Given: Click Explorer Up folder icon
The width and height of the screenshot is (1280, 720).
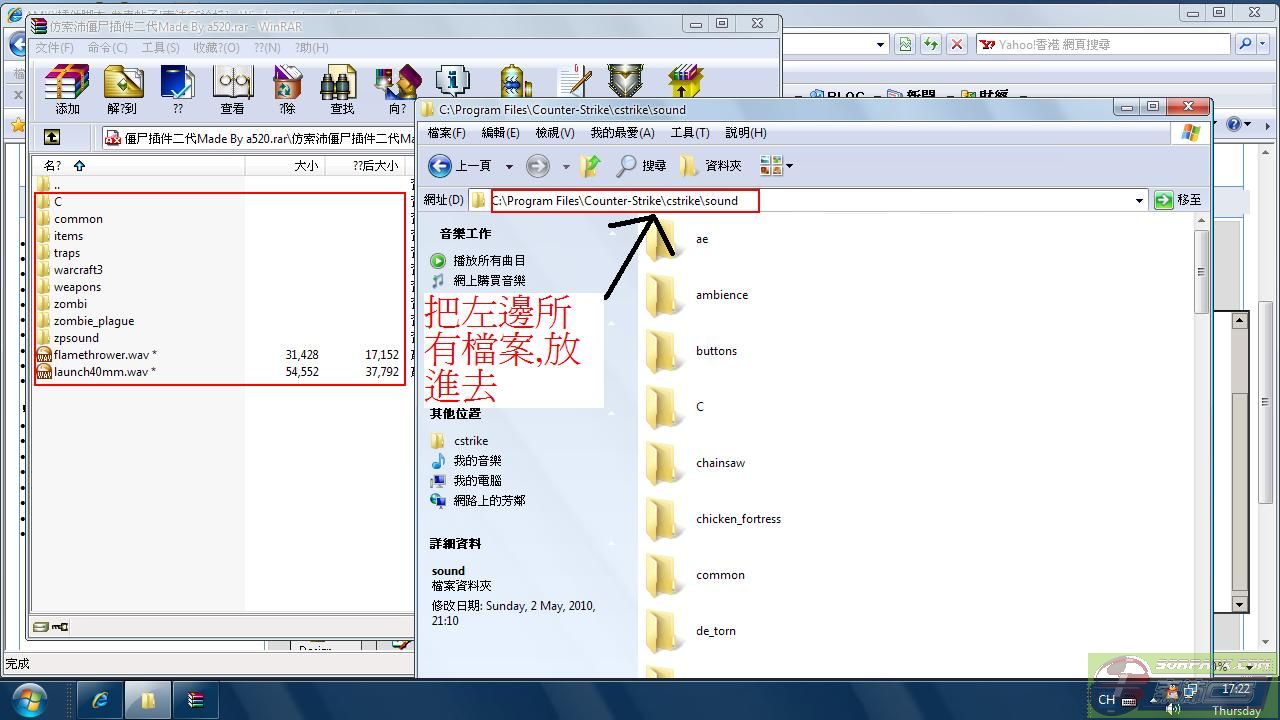Looking at the screenshot, I should coord(591,165).
